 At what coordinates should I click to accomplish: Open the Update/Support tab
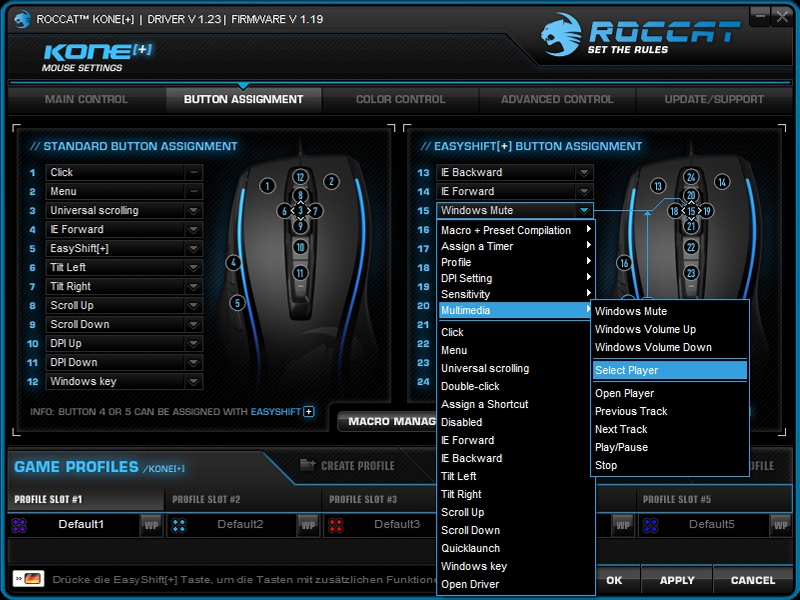tap(714, 99)
